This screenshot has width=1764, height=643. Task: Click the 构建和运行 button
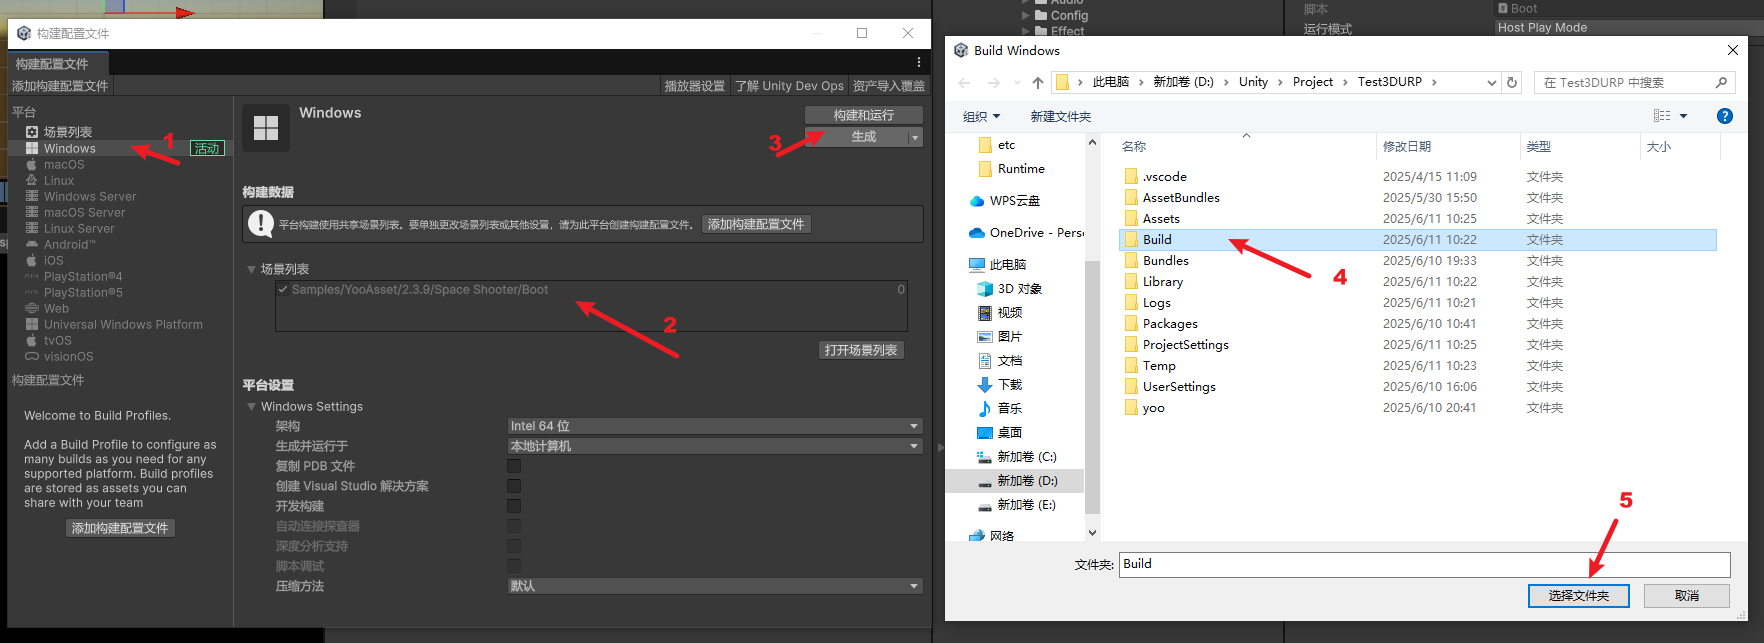tap(864, 115)
